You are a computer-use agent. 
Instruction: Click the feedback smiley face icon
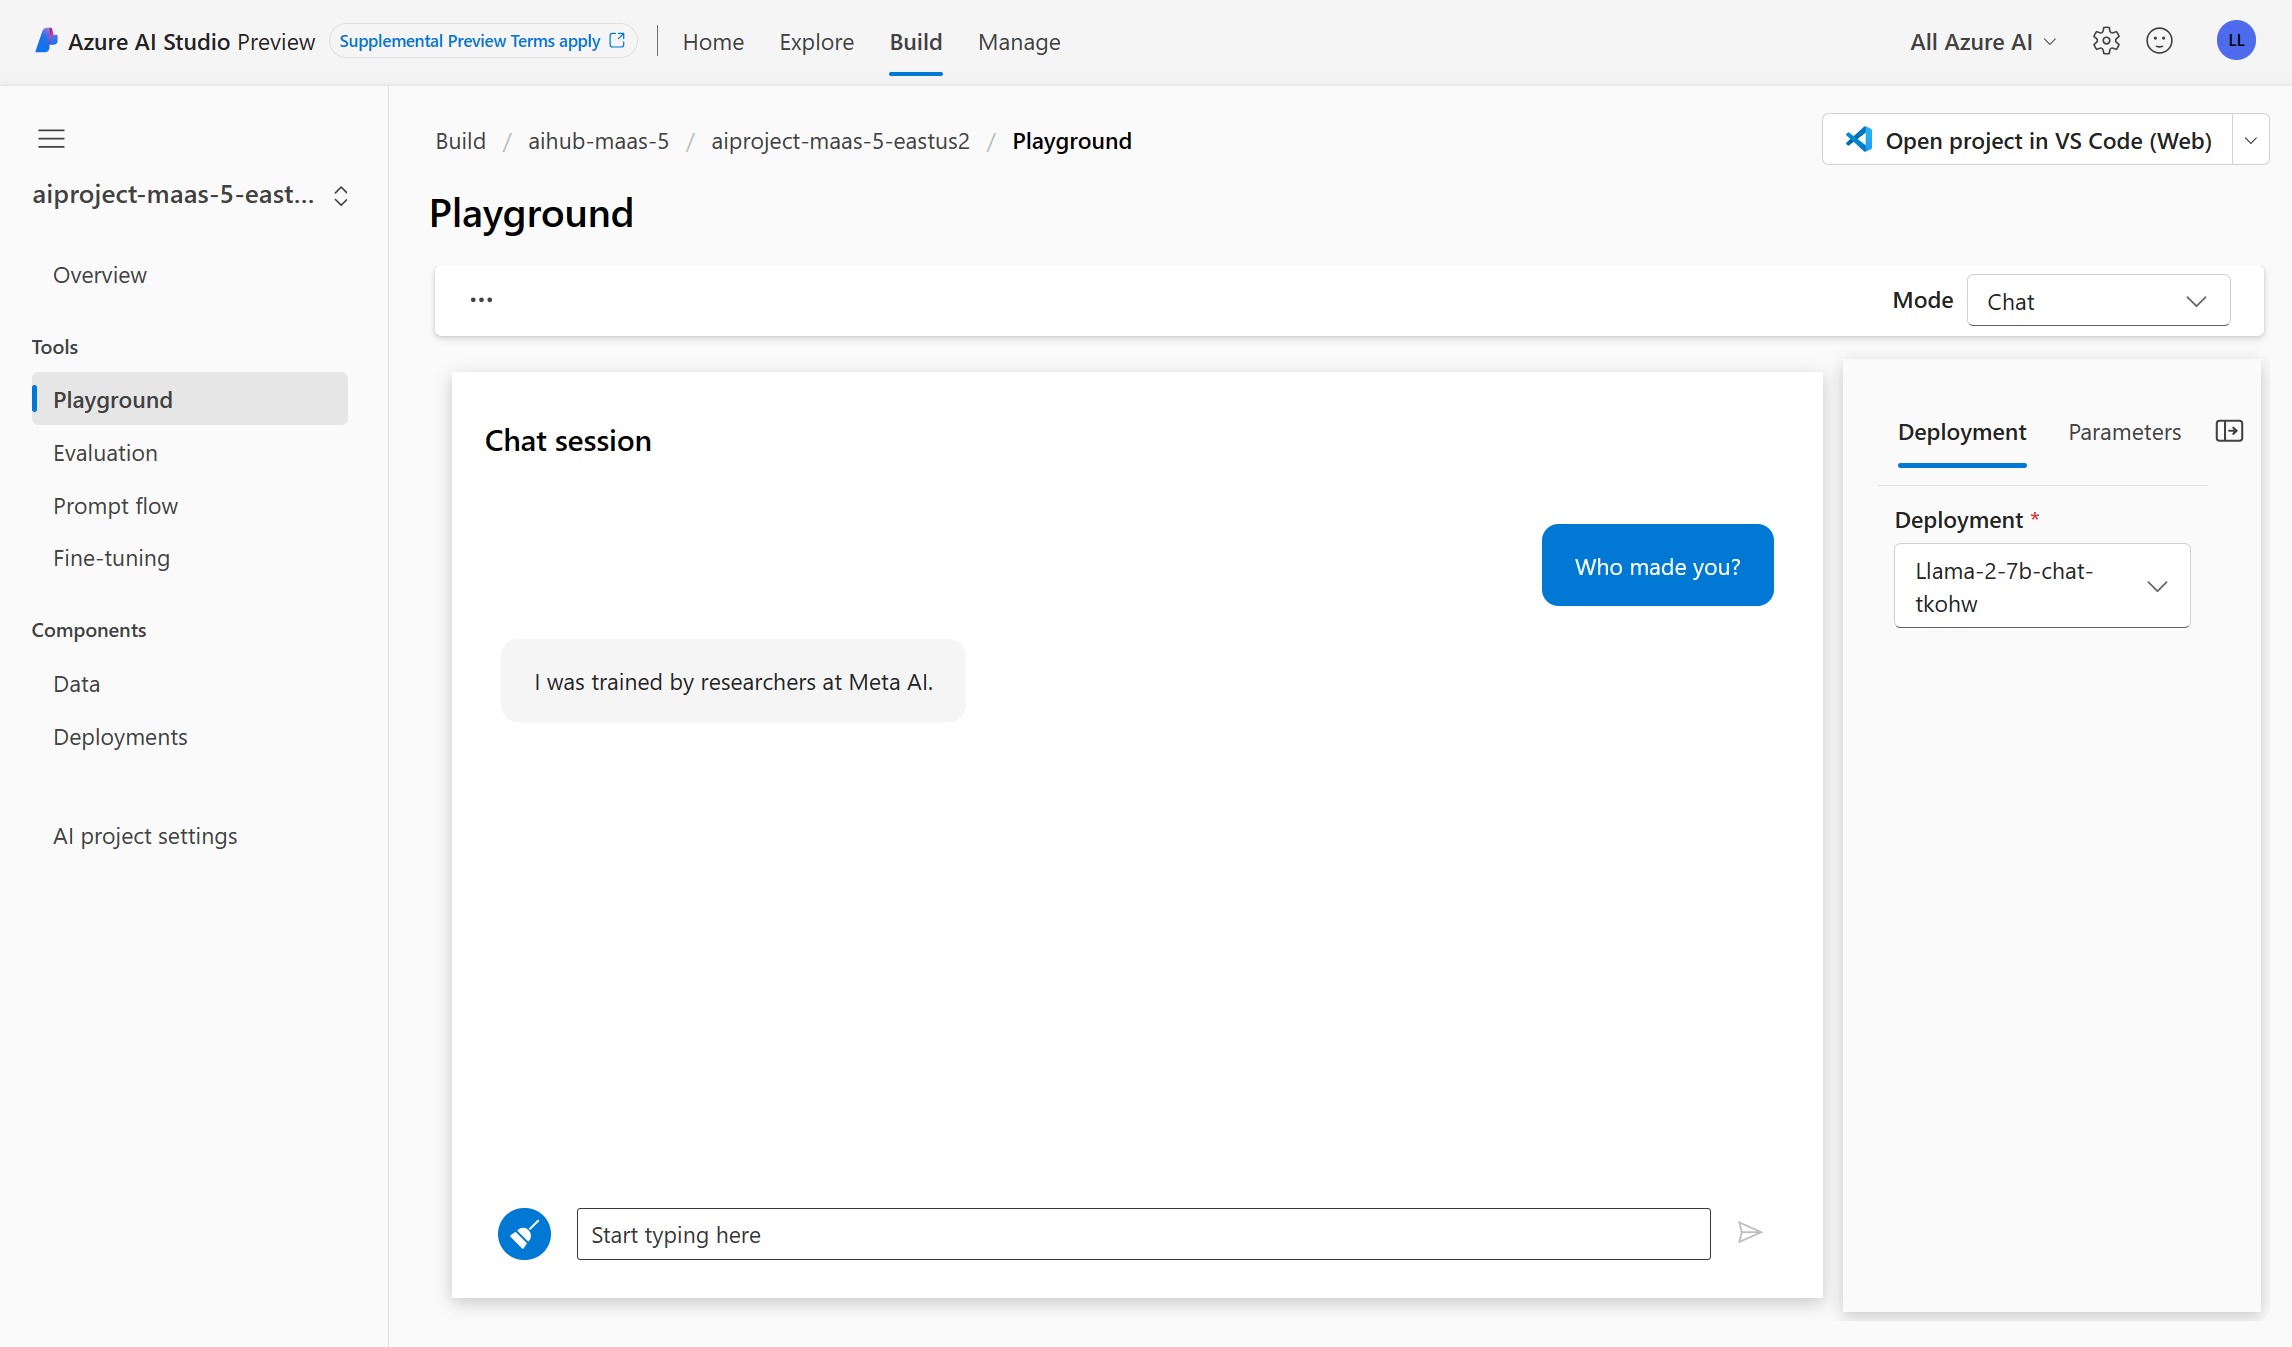pyautogui.click(x=2159, y=41)
